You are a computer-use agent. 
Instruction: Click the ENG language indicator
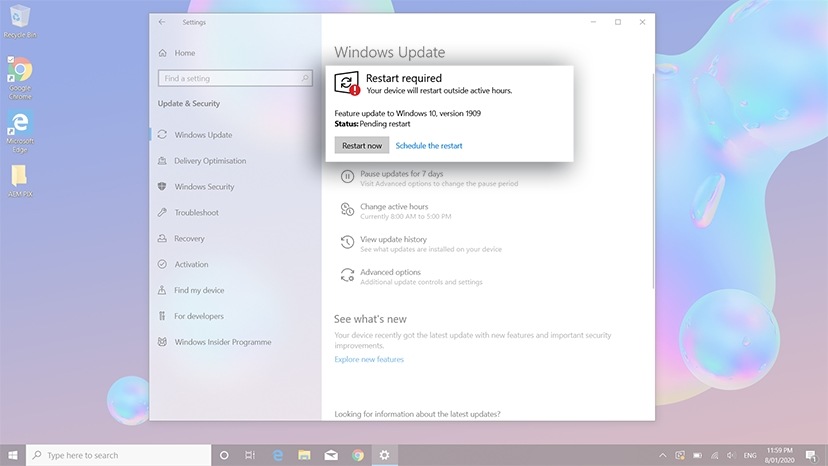[x=750, y=455]
